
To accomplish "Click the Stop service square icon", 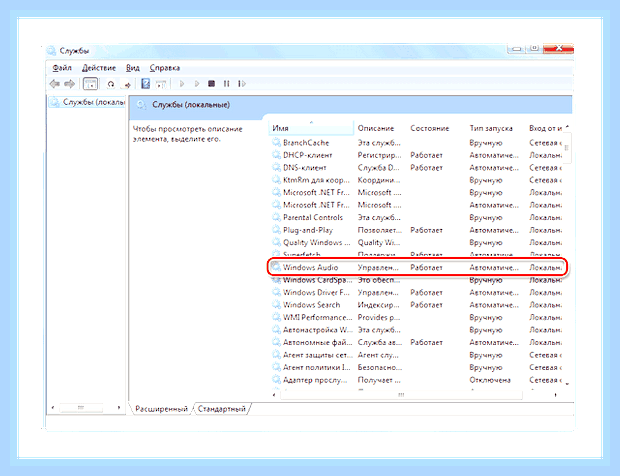I will click(212, 83).
